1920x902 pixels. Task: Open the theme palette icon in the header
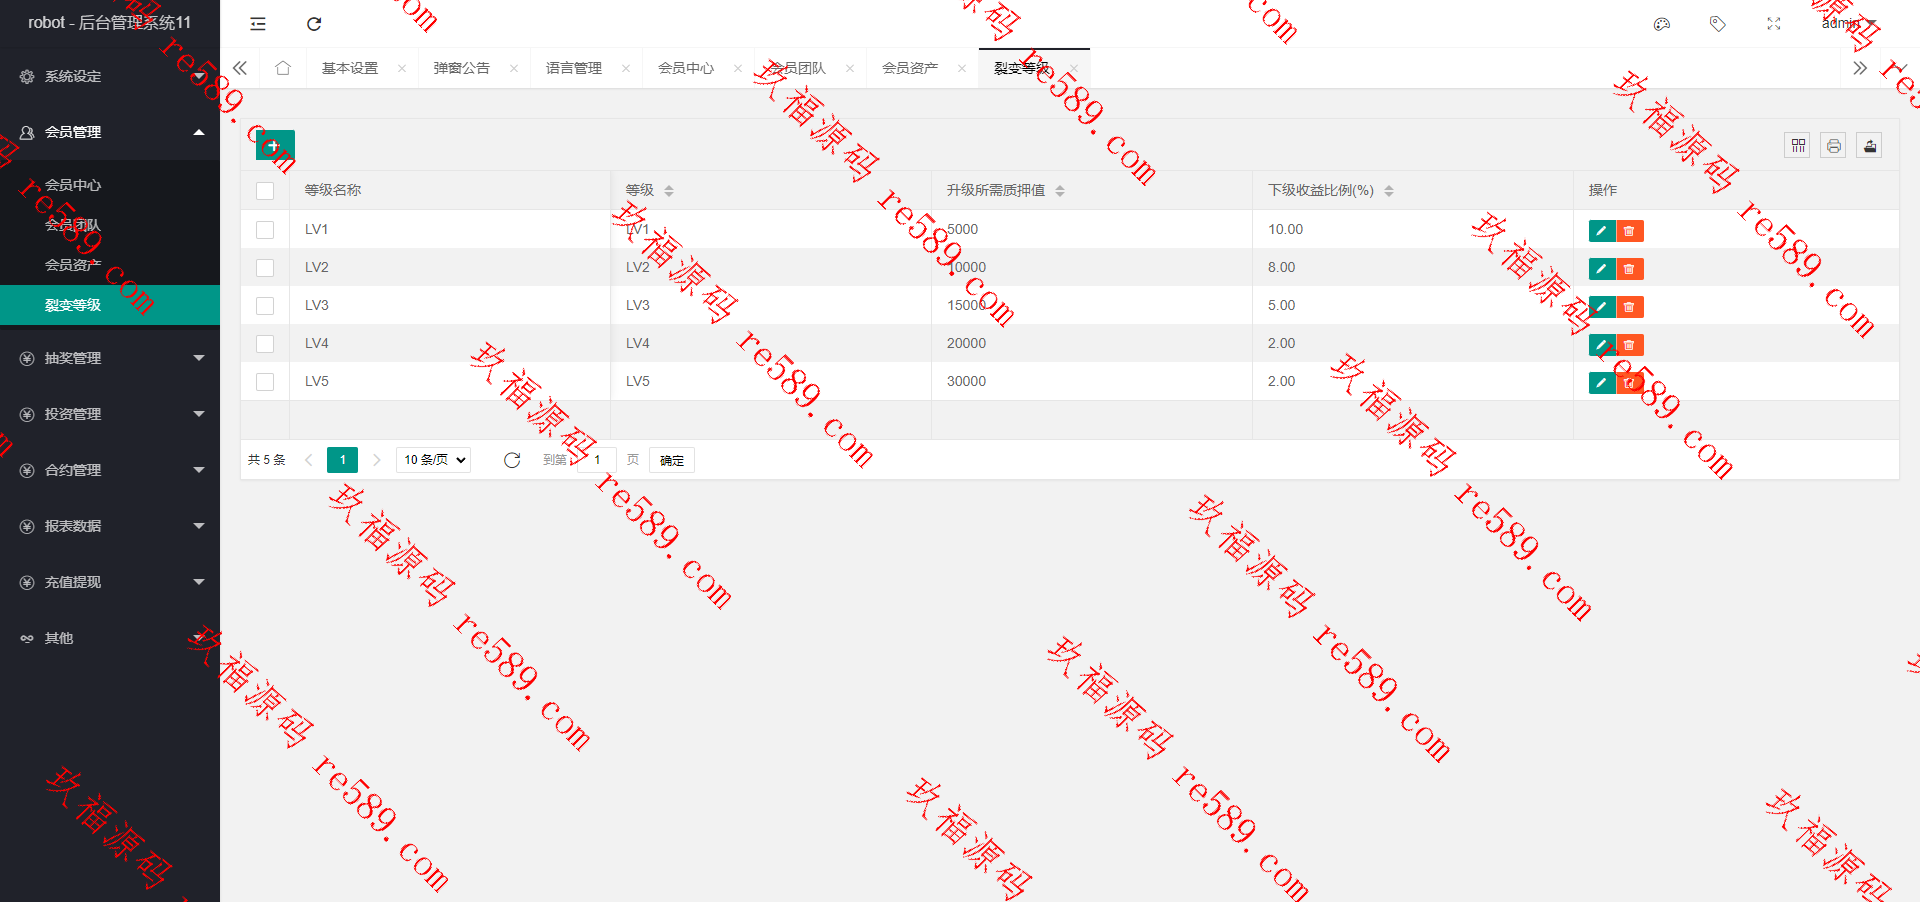(x=1662, y=24)
